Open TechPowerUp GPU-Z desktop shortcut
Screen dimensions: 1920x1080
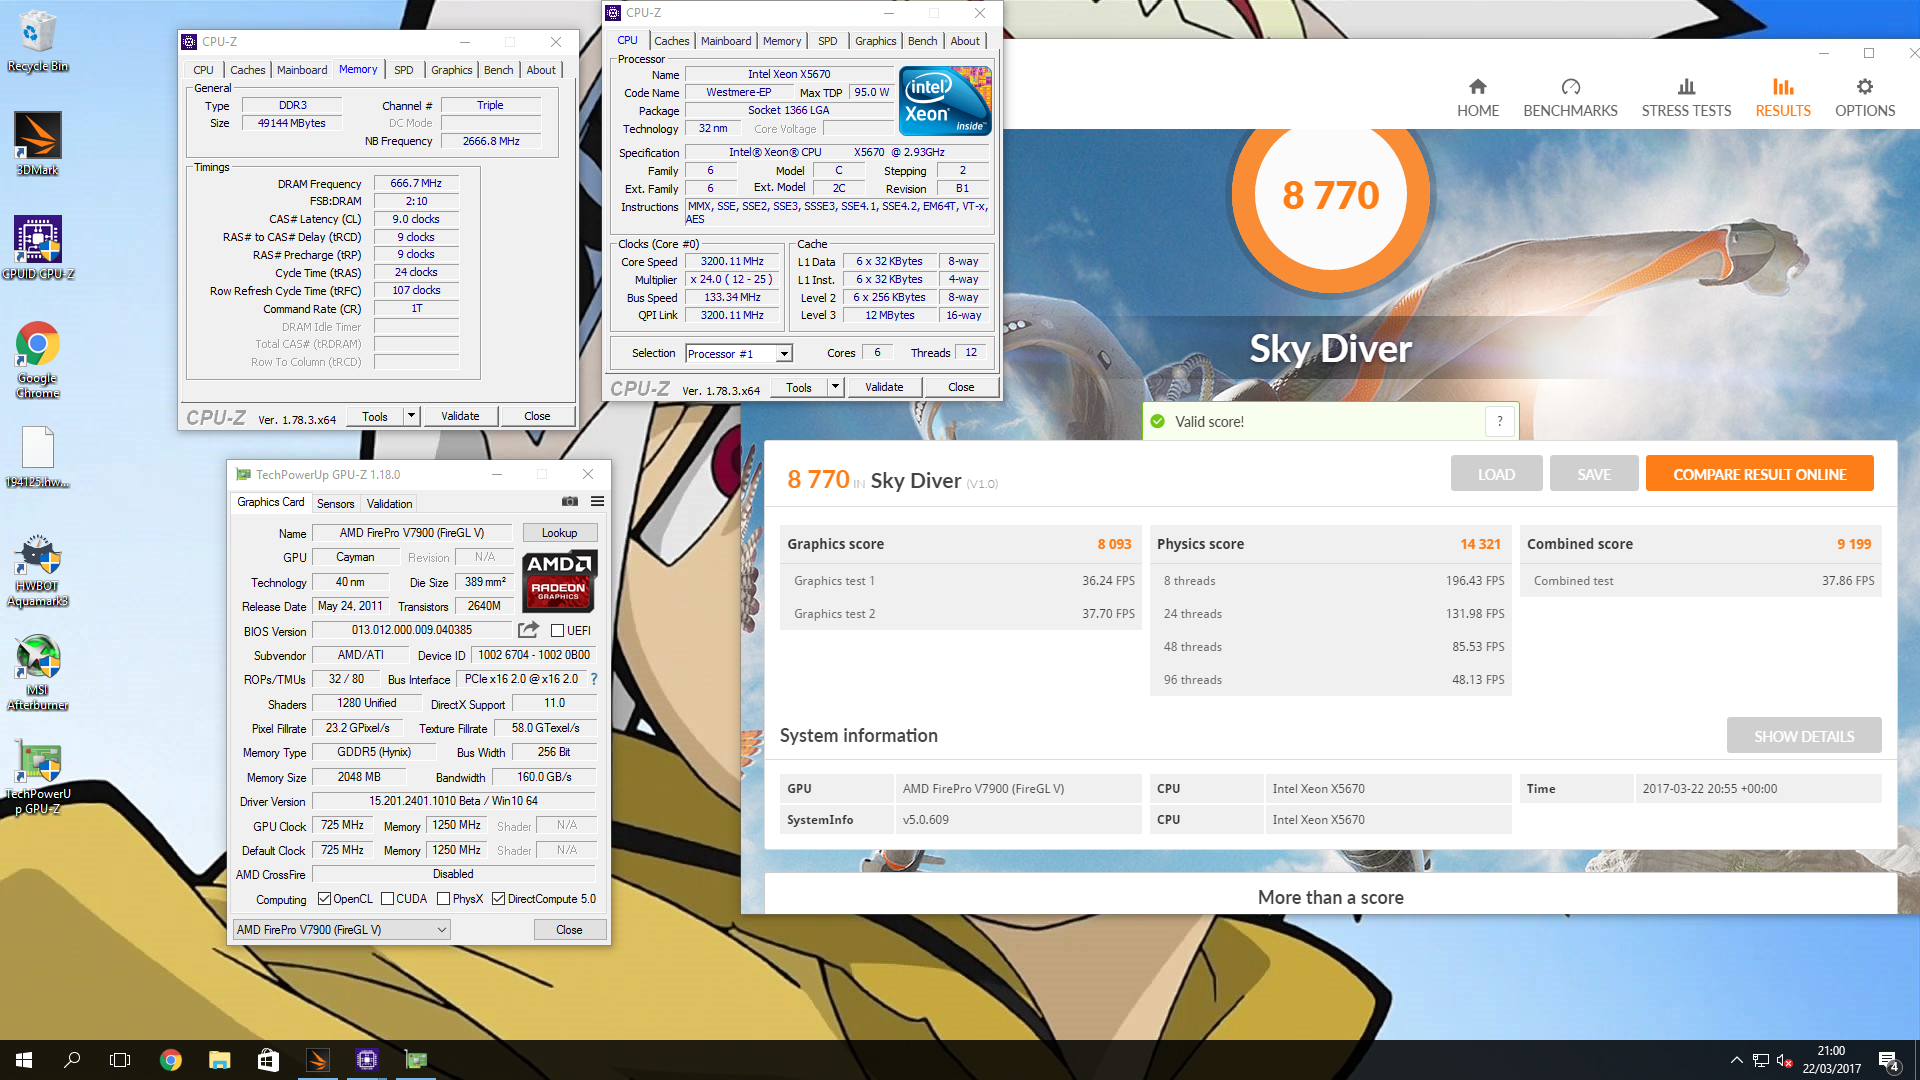tap(37, 778)
